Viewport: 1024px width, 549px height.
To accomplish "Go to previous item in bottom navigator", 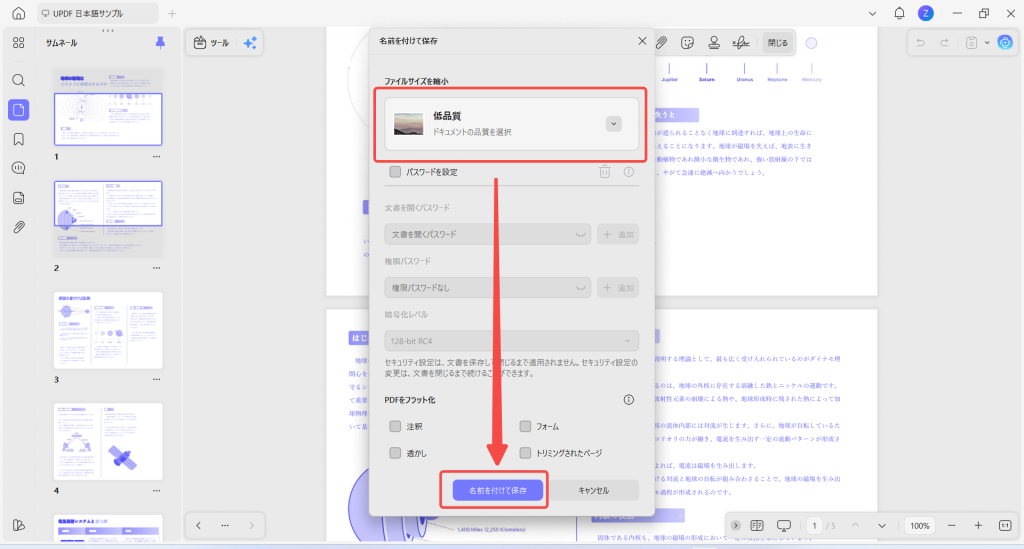I will pos(199,525).
